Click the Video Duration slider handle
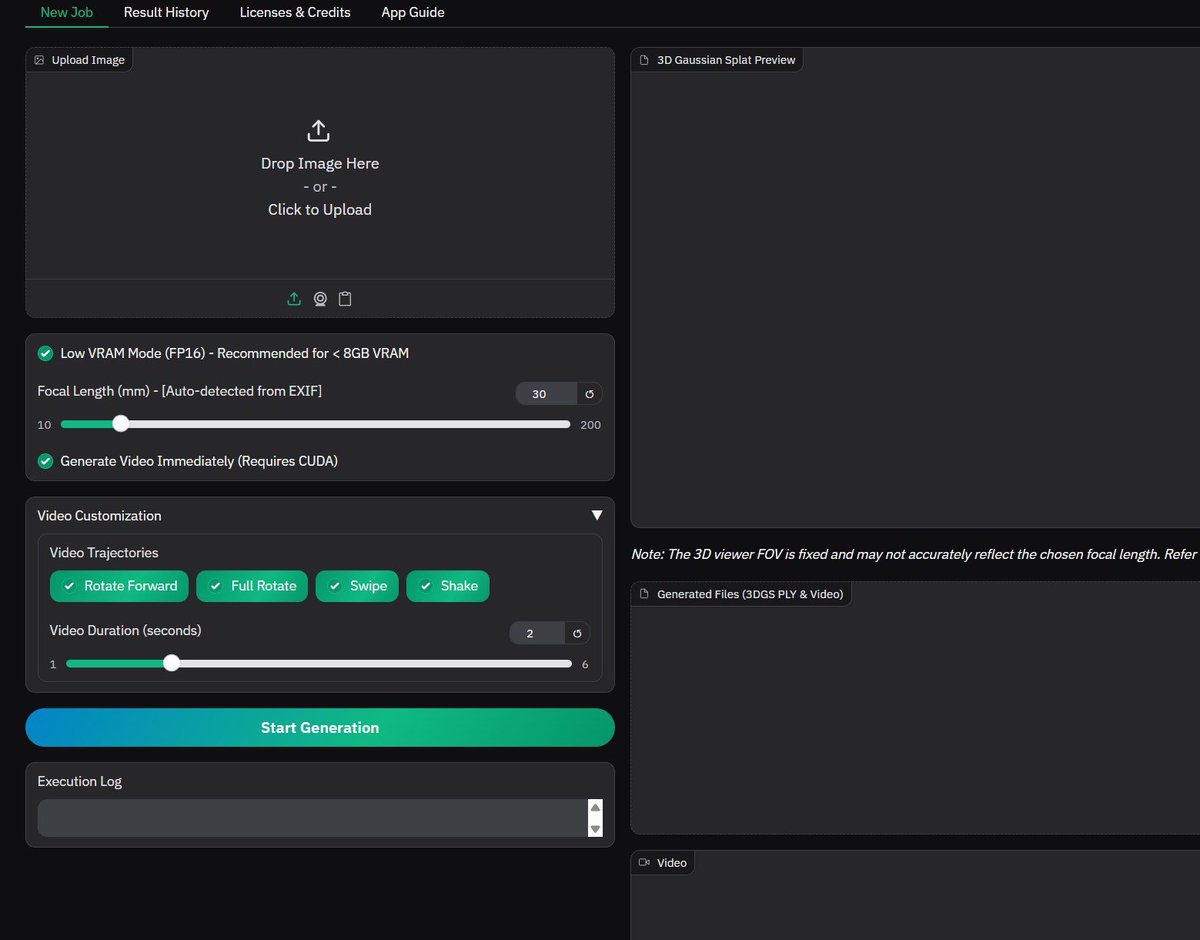 (x=171, y=663)
